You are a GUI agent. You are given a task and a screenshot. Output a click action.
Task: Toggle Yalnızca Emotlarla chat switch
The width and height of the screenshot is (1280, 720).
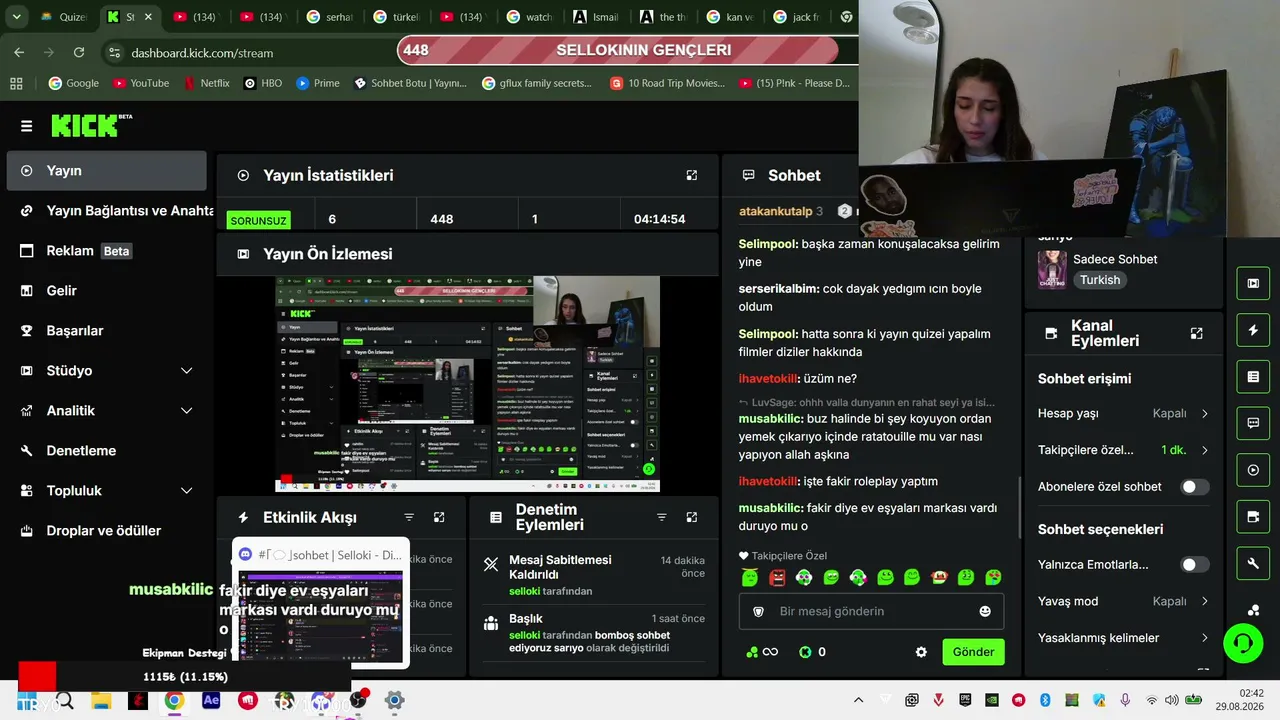point(1195,565)
